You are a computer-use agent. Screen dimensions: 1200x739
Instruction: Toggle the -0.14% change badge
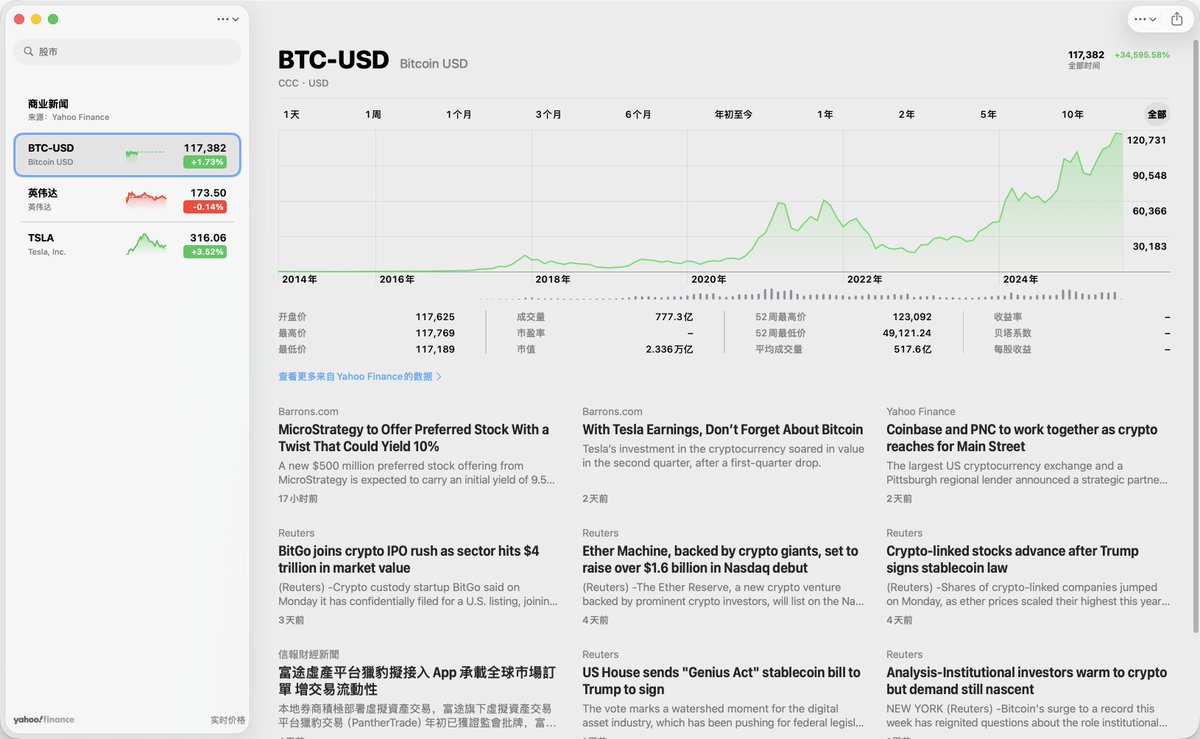tap(205, 207)
